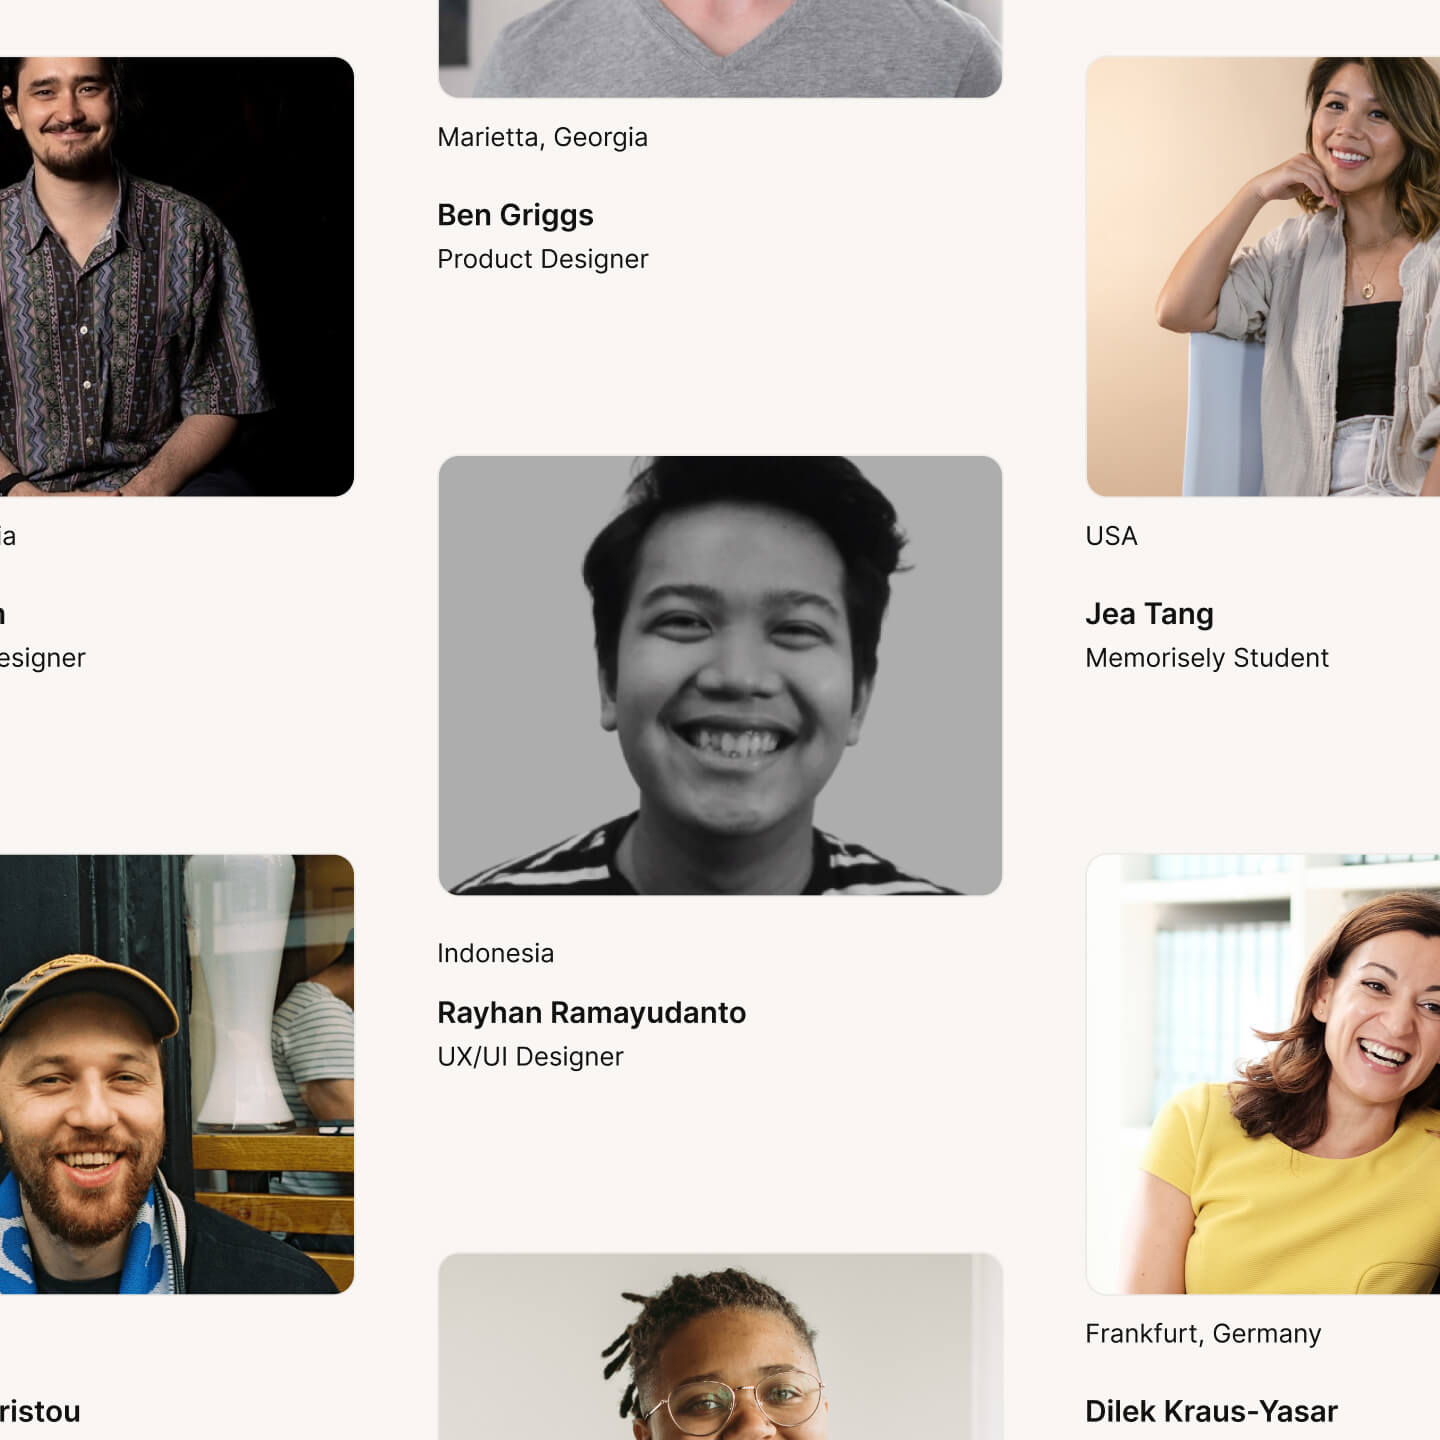
Task: Open Rayhan Ramayudanto's grayscale profile photo
Action: (x=720, y=675)
